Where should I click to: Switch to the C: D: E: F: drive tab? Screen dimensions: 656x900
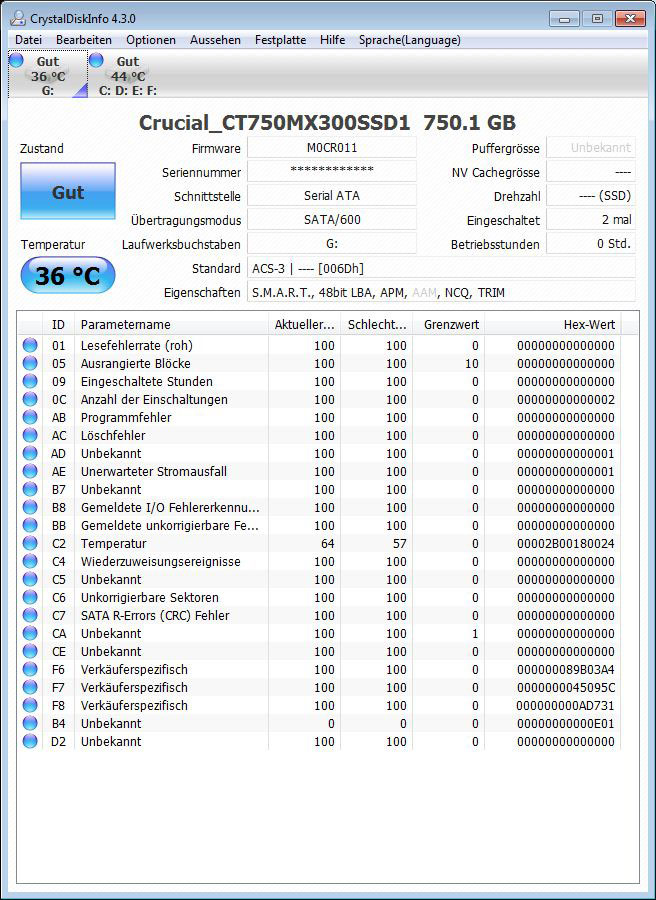[x=127, y=75]
